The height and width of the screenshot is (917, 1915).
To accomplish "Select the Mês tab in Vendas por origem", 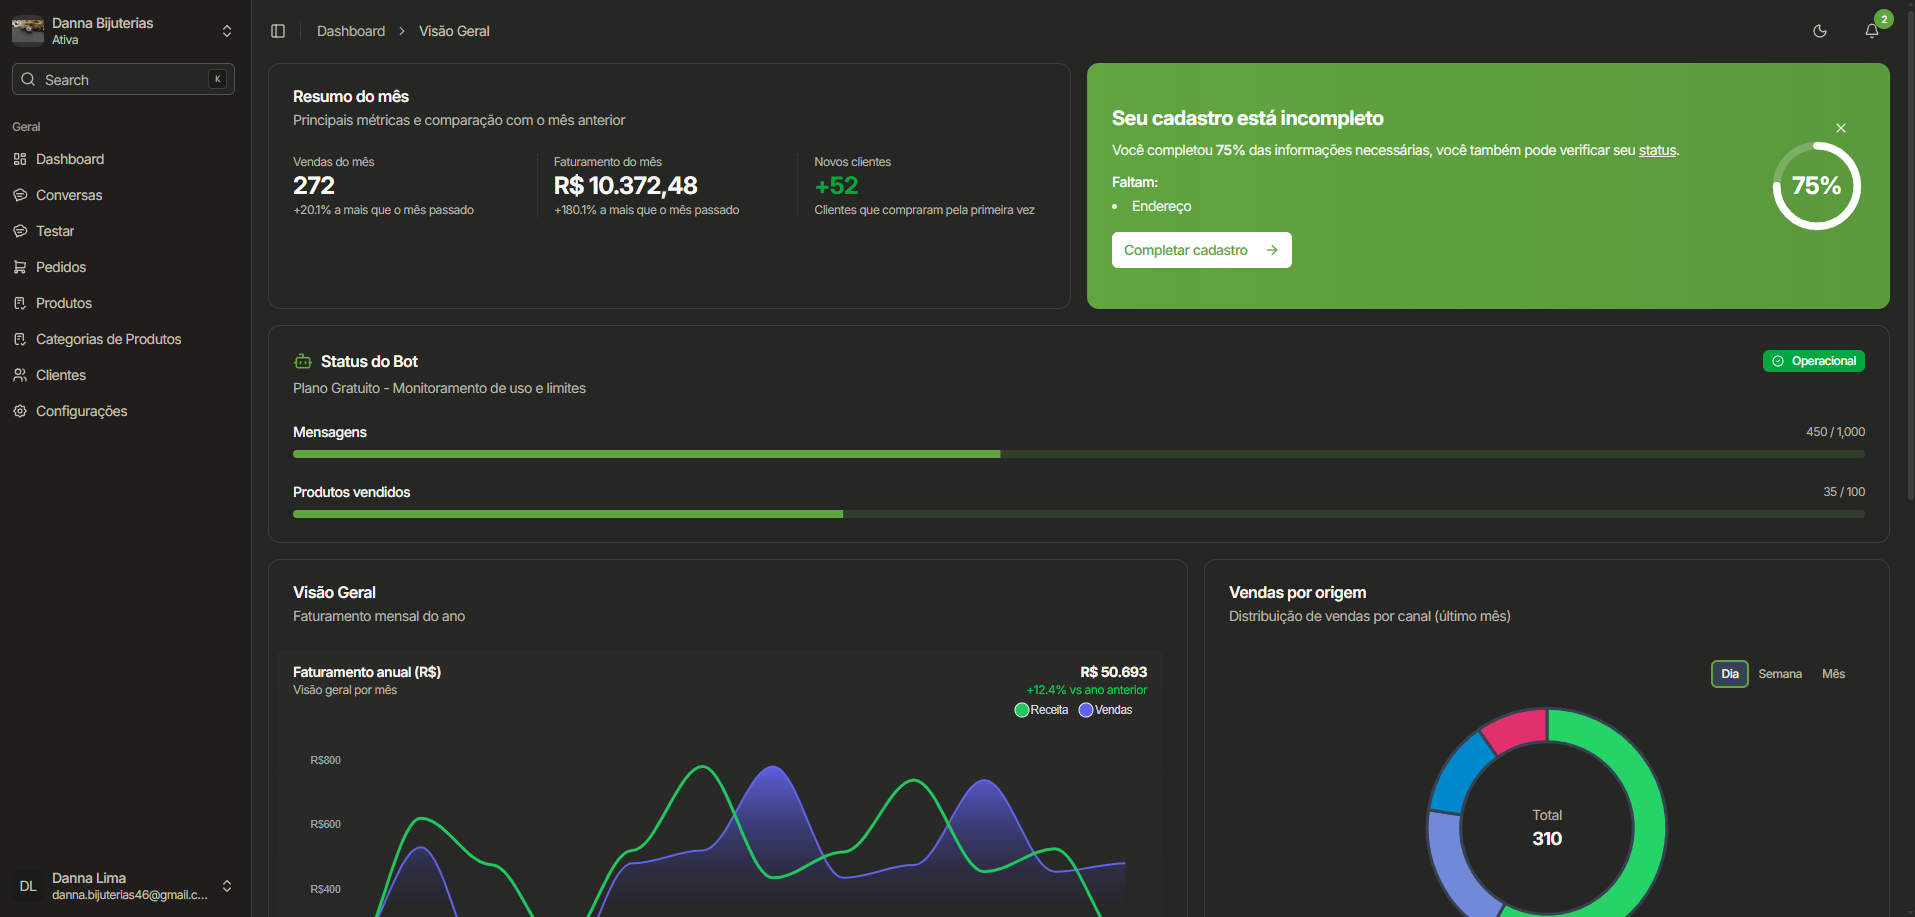I will point(1833,674).
